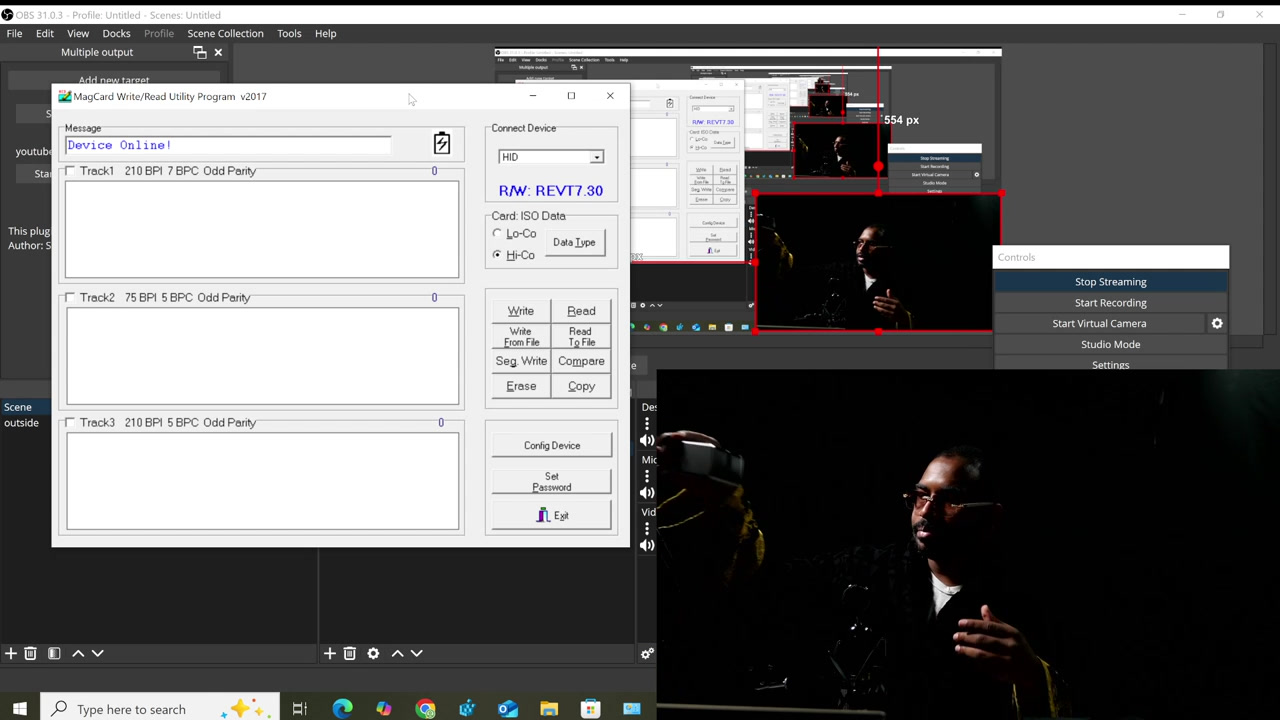1280x720 pixels.
Task: Enable the Track1 checkbox
Action: pyautogui.click(x=70, y=171)
